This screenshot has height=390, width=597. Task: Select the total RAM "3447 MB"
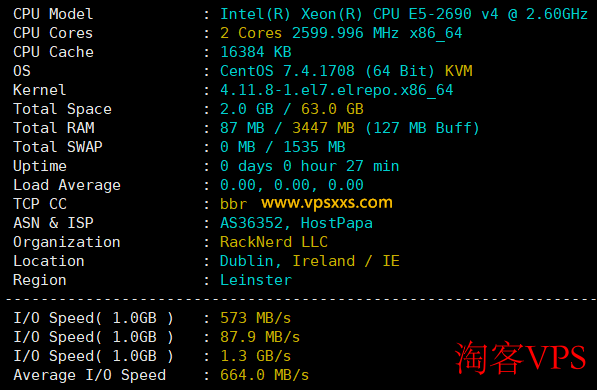pos(323,128)
